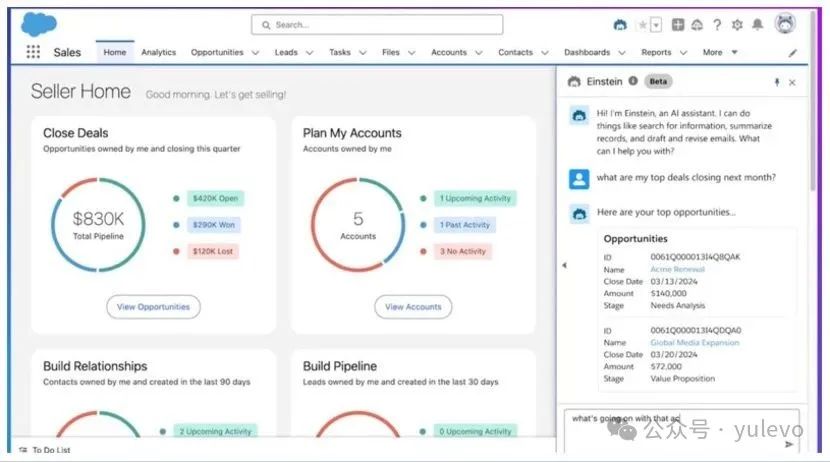Click the 2 Upcoming Activity tag
This screenshot has width=830, height=462.
click(215, 431)
